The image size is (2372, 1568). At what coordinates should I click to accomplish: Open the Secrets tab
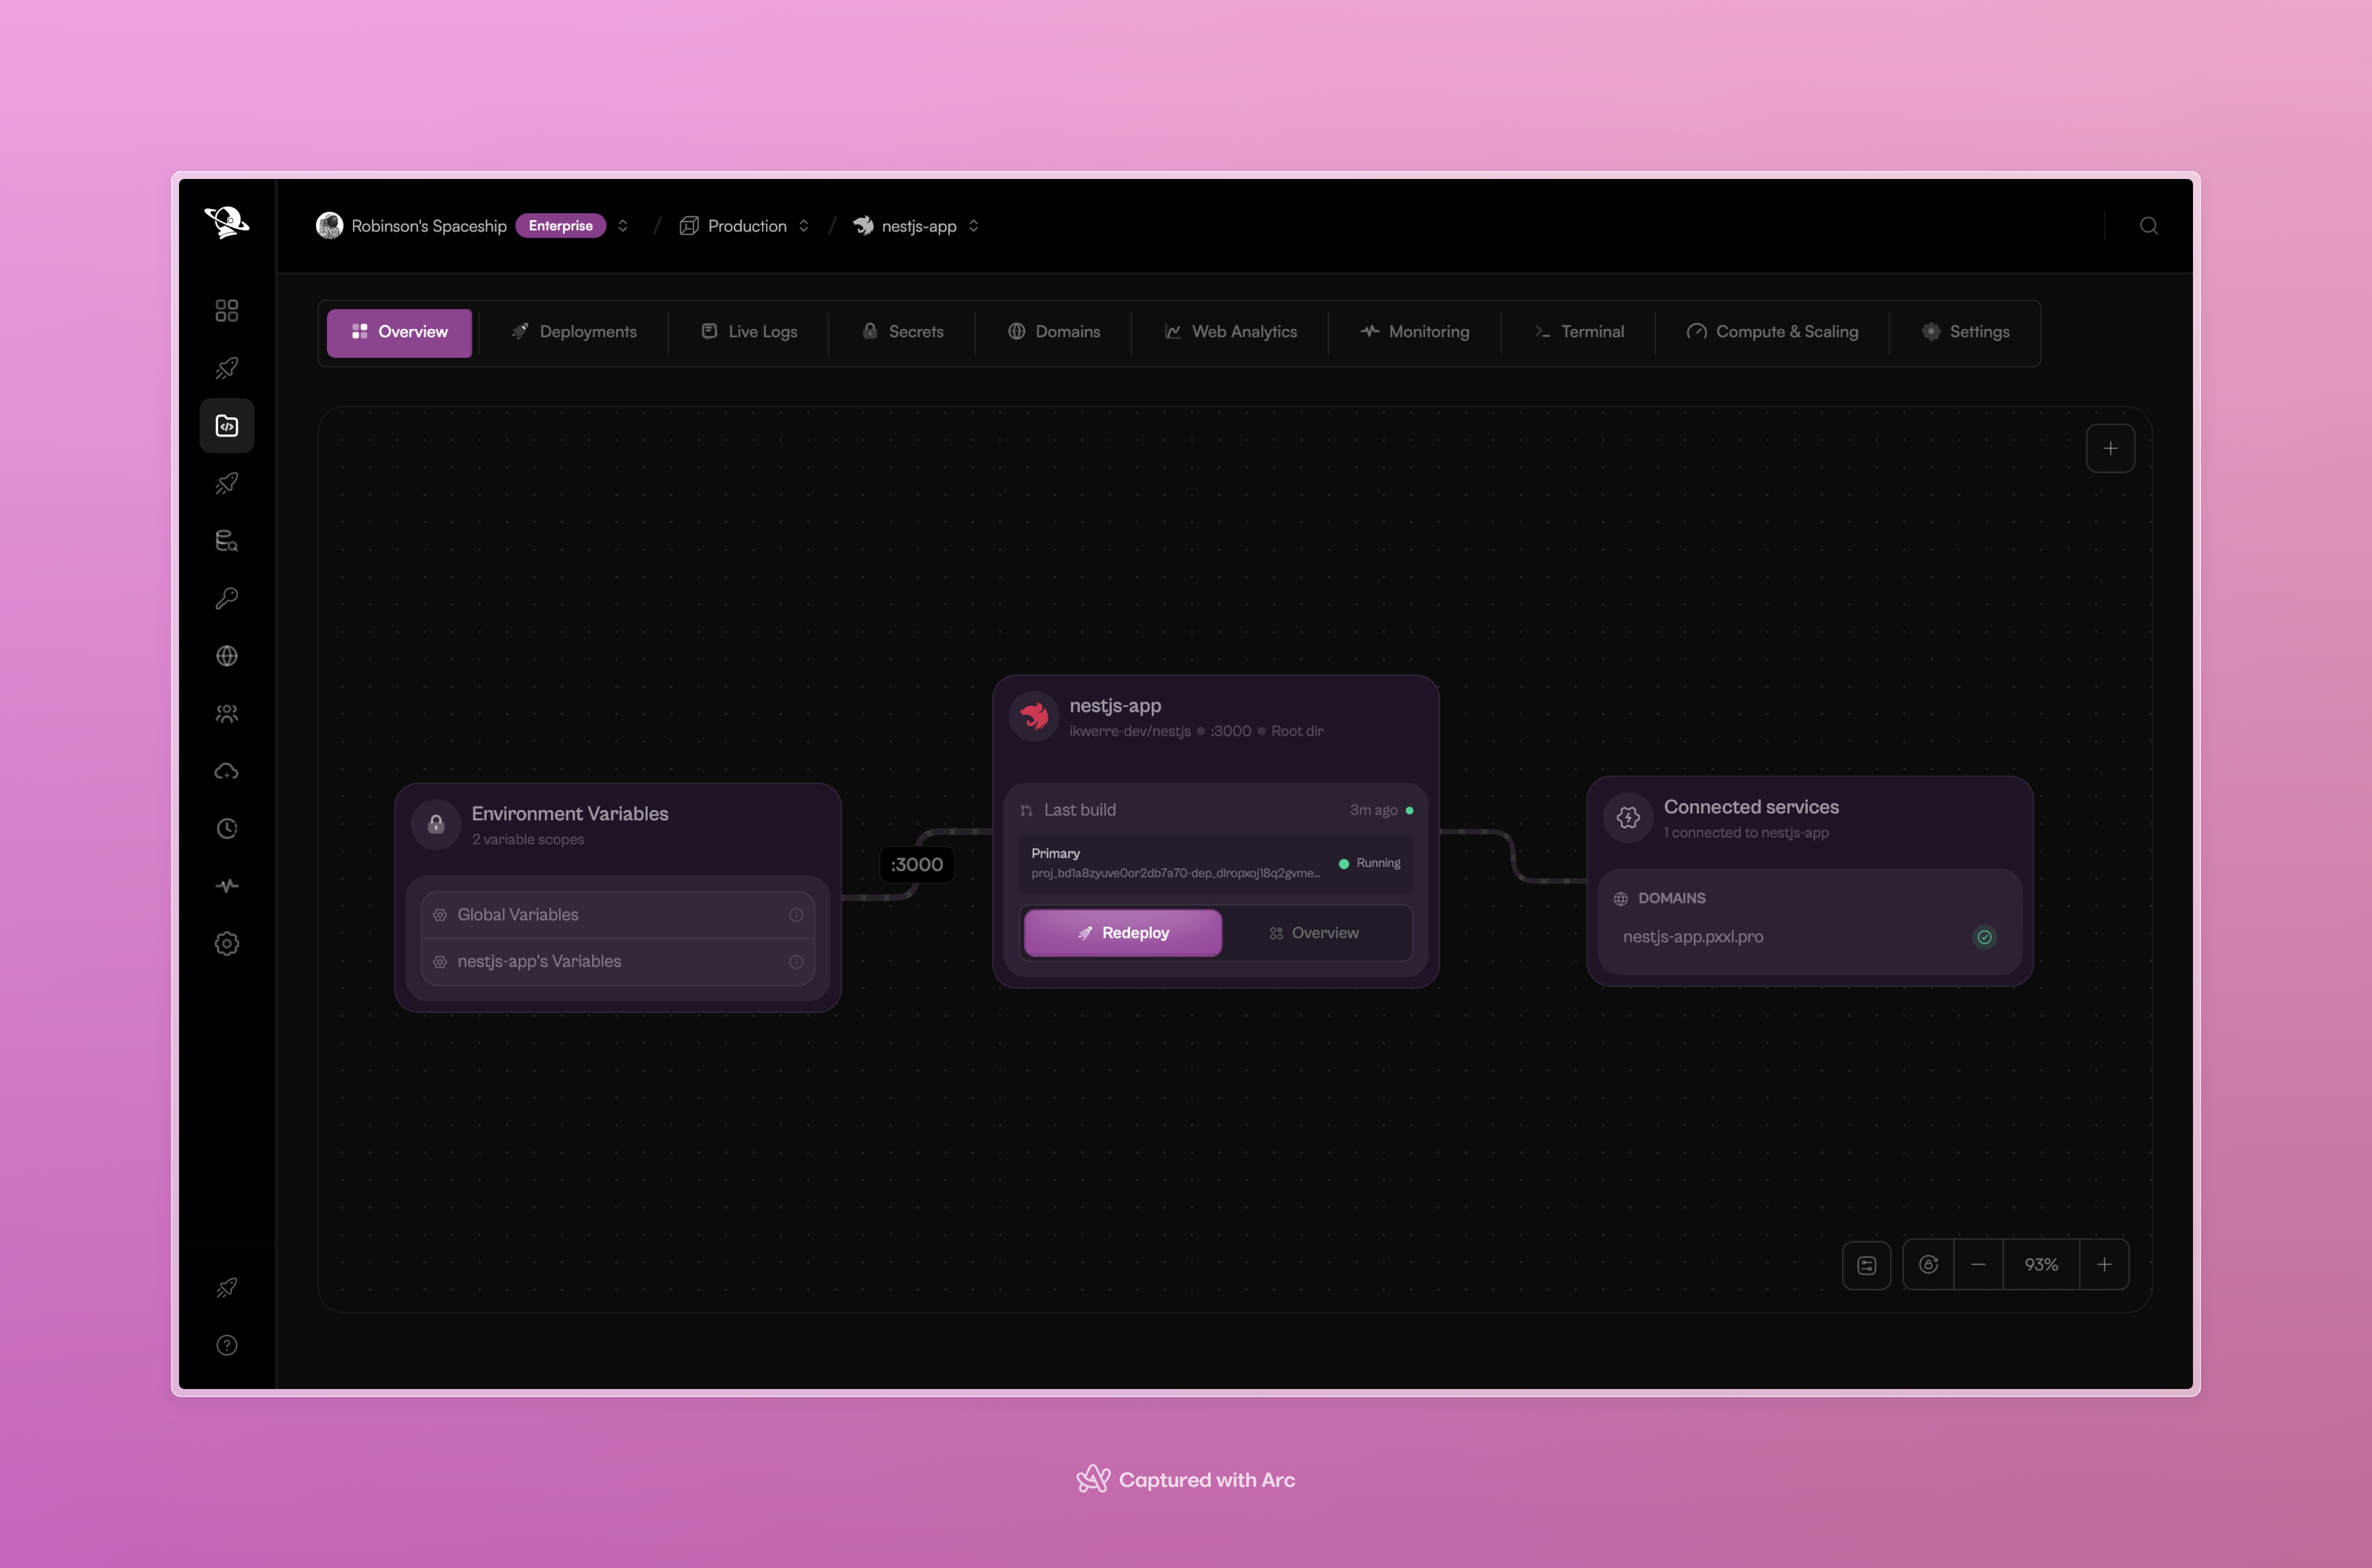pyautogui.click(x=902, y=332)
